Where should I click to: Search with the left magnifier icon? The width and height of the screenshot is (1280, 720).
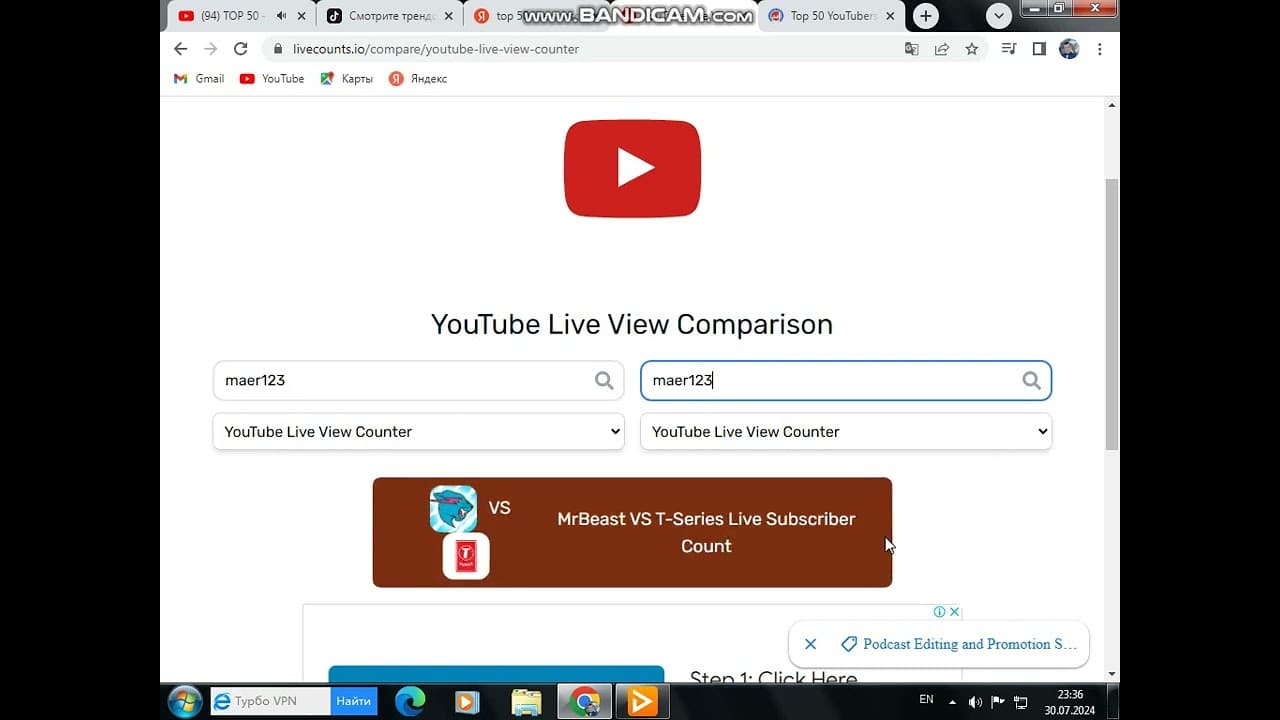604,380
